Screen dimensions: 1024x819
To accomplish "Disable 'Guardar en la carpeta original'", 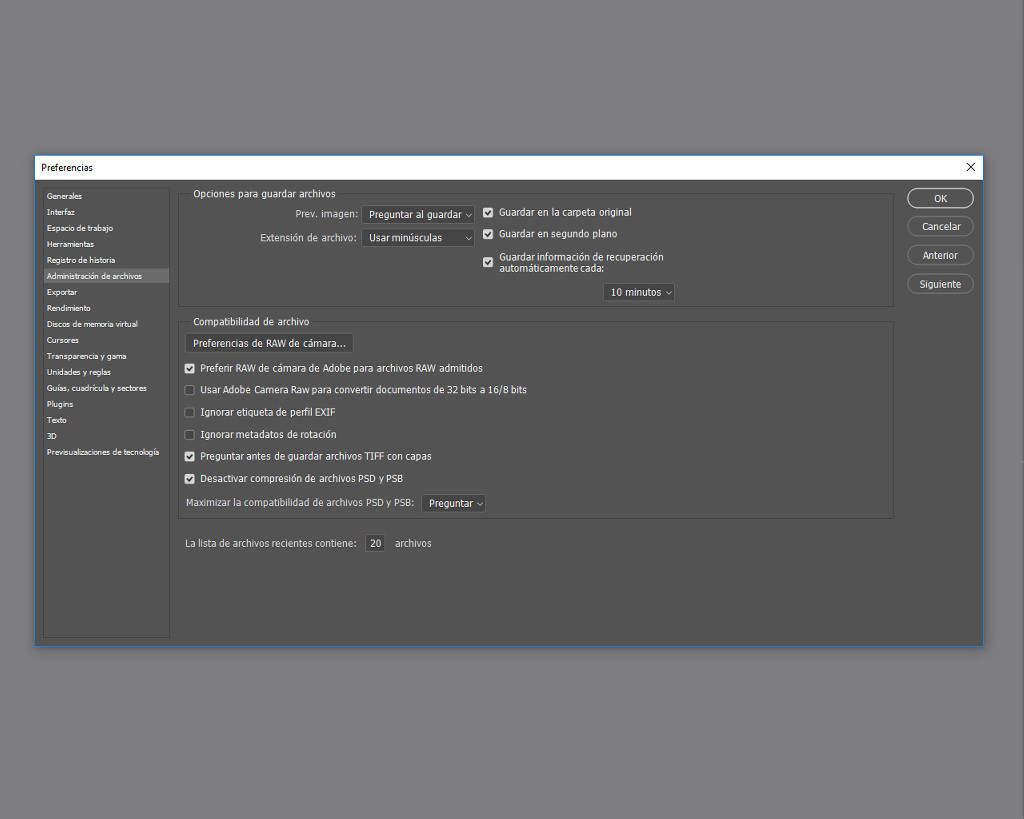I will [488, 212].
